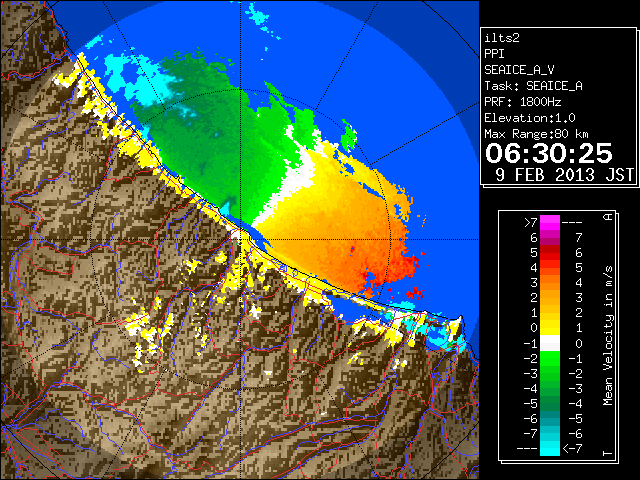Click the '>7' legend label

pyautogui.click(x=531, y=222)
